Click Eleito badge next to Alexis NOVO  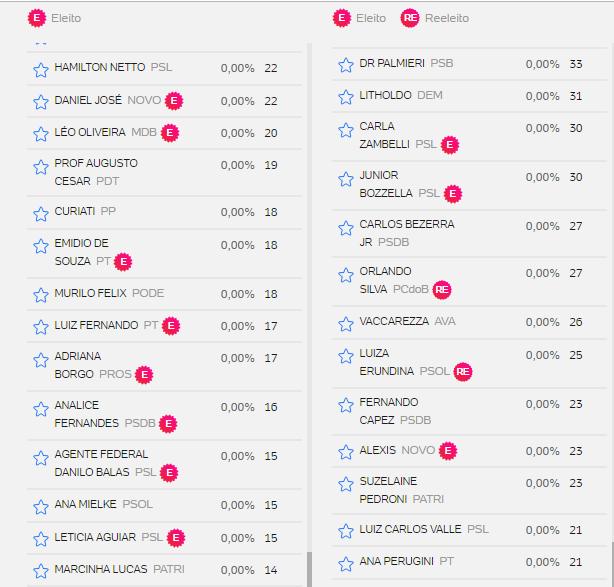448,451
